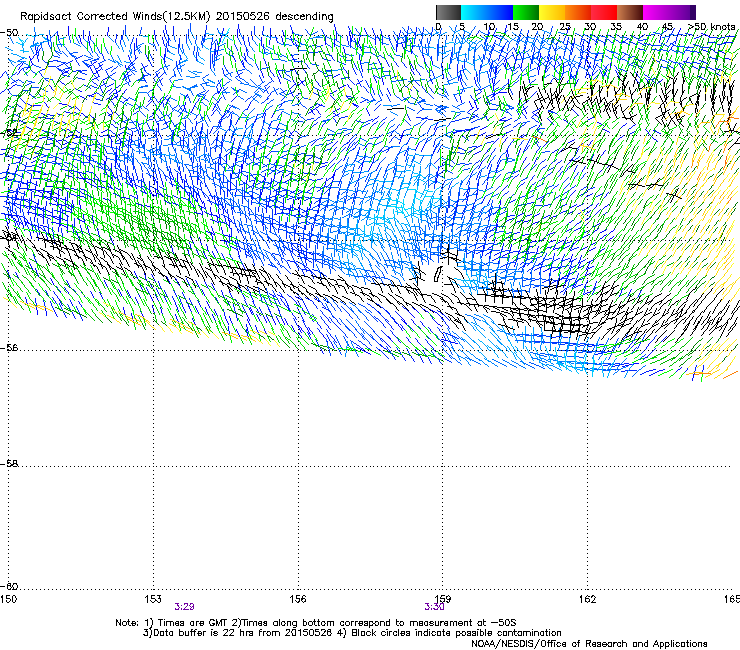Viewport: 740px width, 650px height.
Task: Select the red 30-35 knots legend swatch
Action: tap(604, 12)
